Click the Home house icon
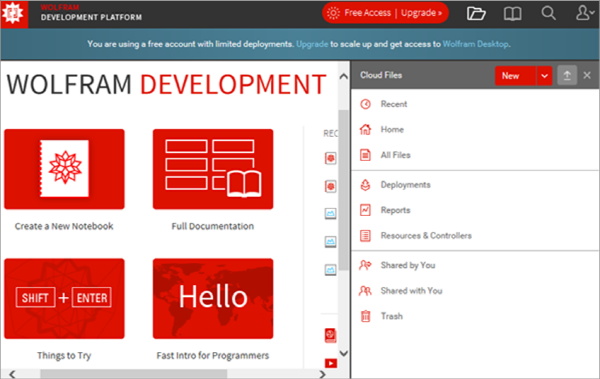Image resolution: width=600 pixels, height=379 pixels. click(x=365, y=129)
